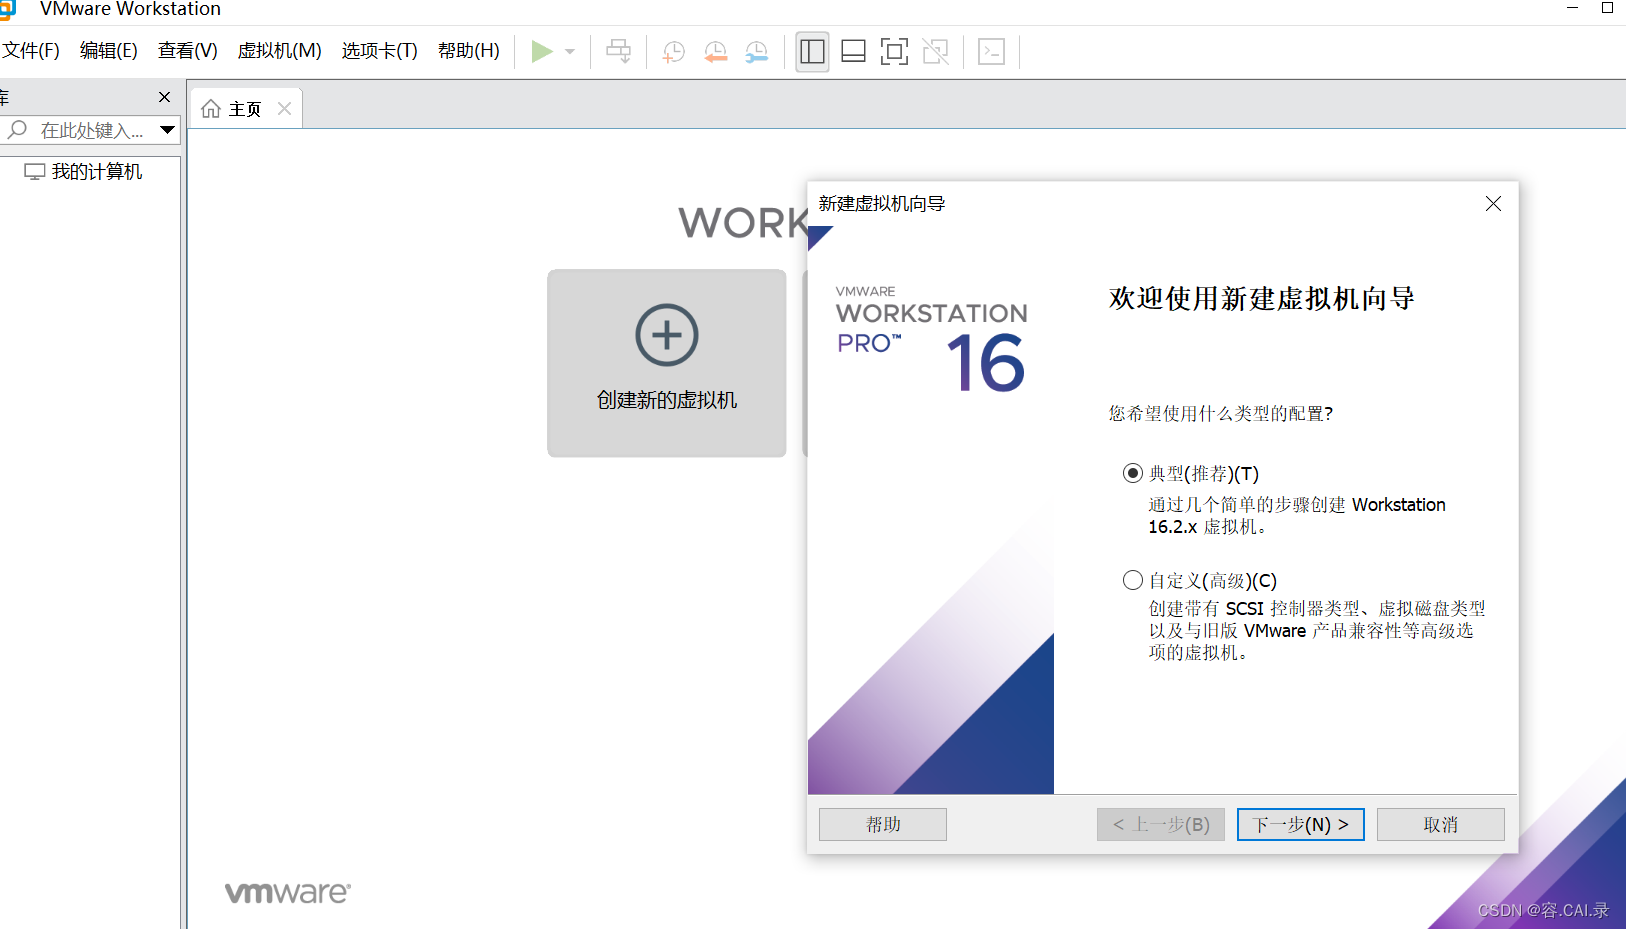
Task: Open the power options dropdown arrow
Action: (570, 52)
